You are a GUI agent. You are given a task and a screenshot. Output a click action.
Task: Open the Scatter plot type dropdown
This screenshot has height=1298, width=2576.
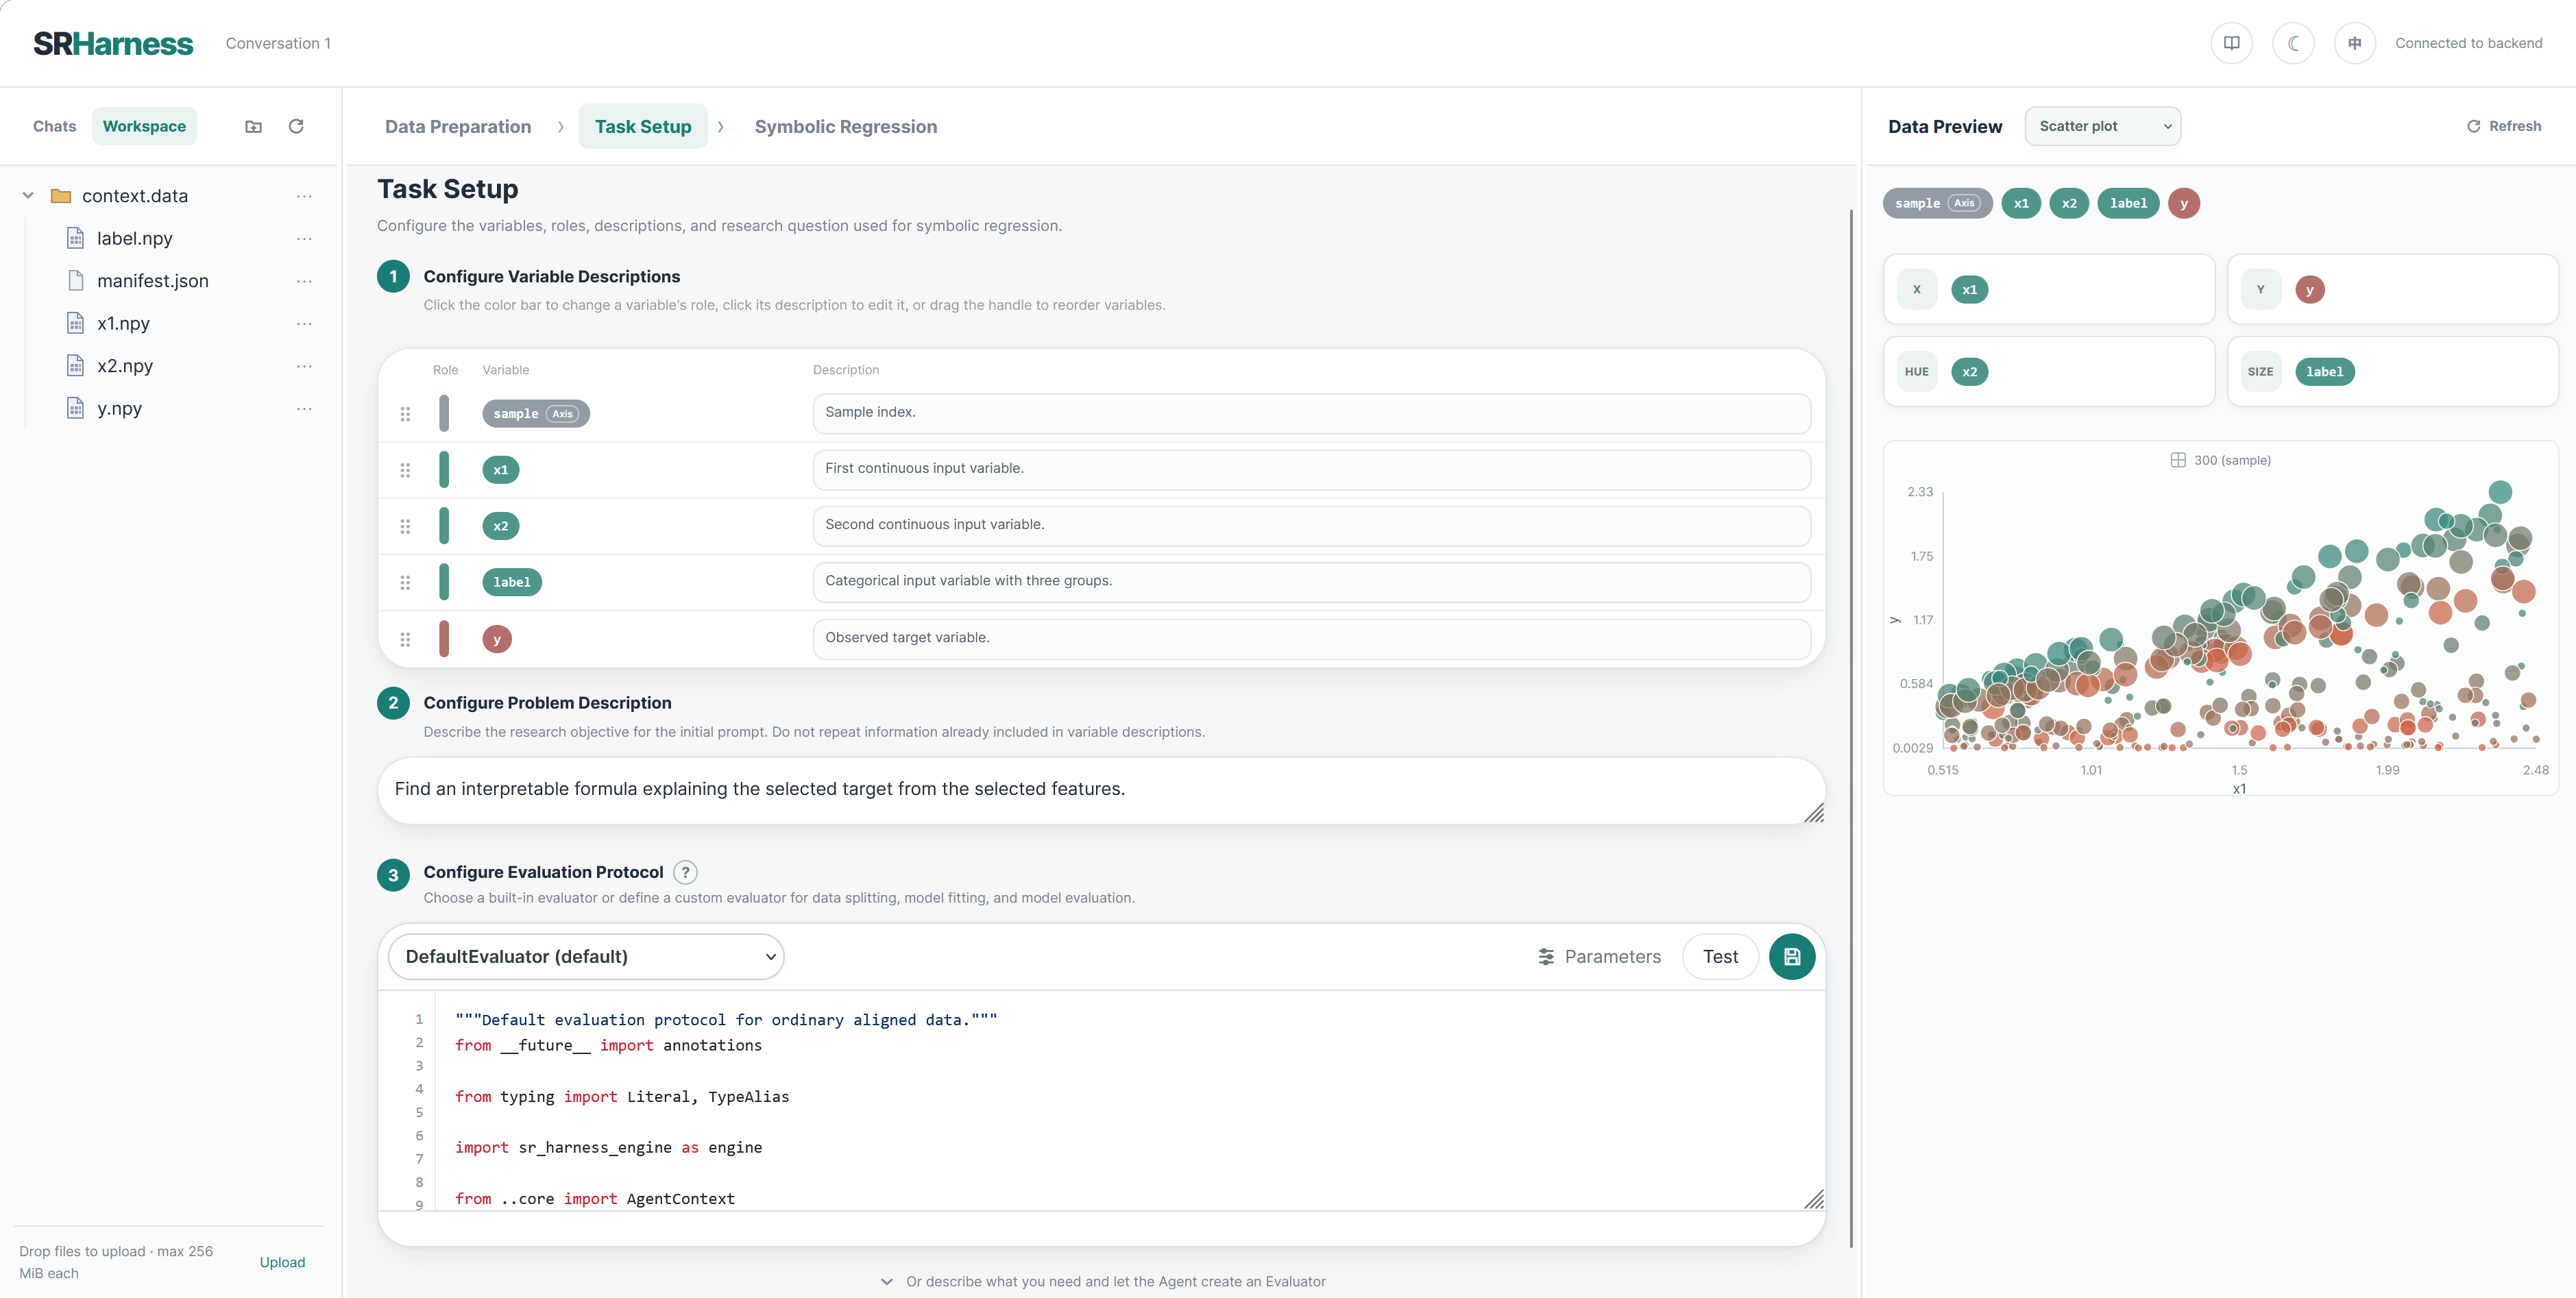[2102, 126]
